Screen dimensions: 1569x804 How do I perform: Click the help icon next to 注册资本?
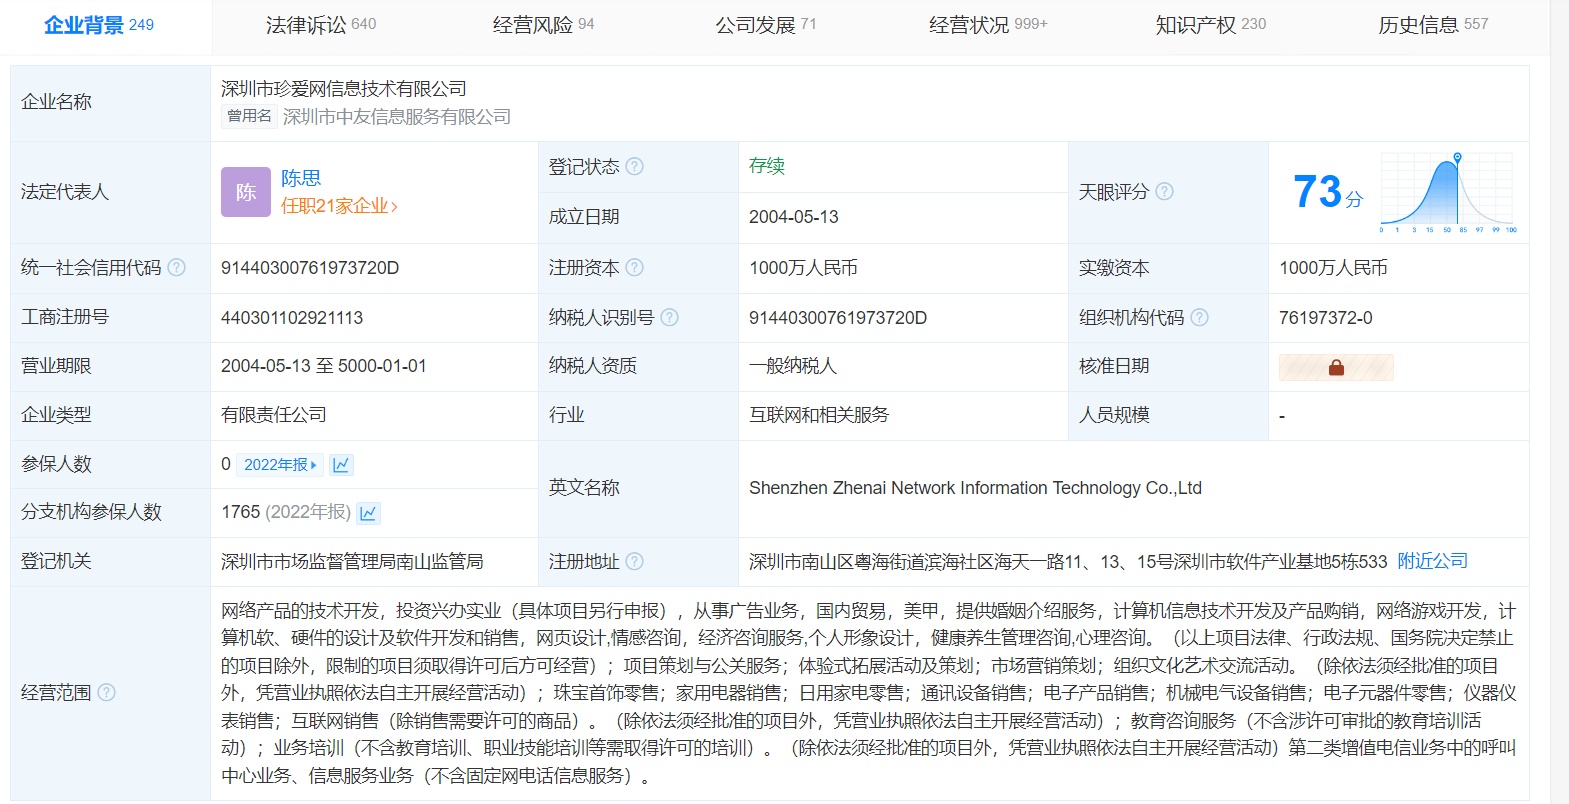[x=634, y=267]
